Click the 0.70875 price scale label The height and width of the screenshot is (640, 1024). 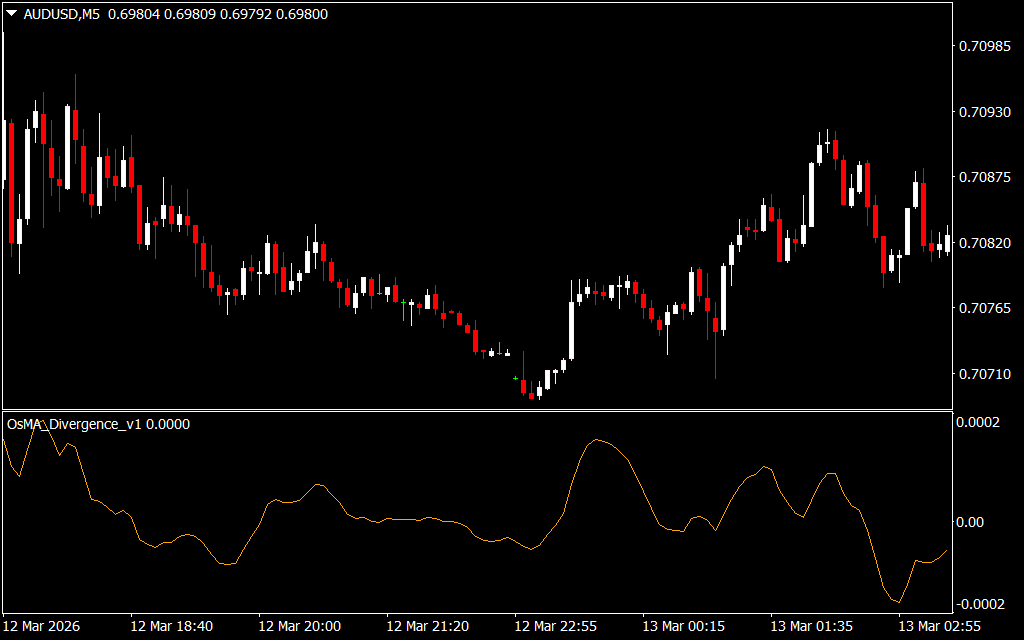tap(985, 177)
